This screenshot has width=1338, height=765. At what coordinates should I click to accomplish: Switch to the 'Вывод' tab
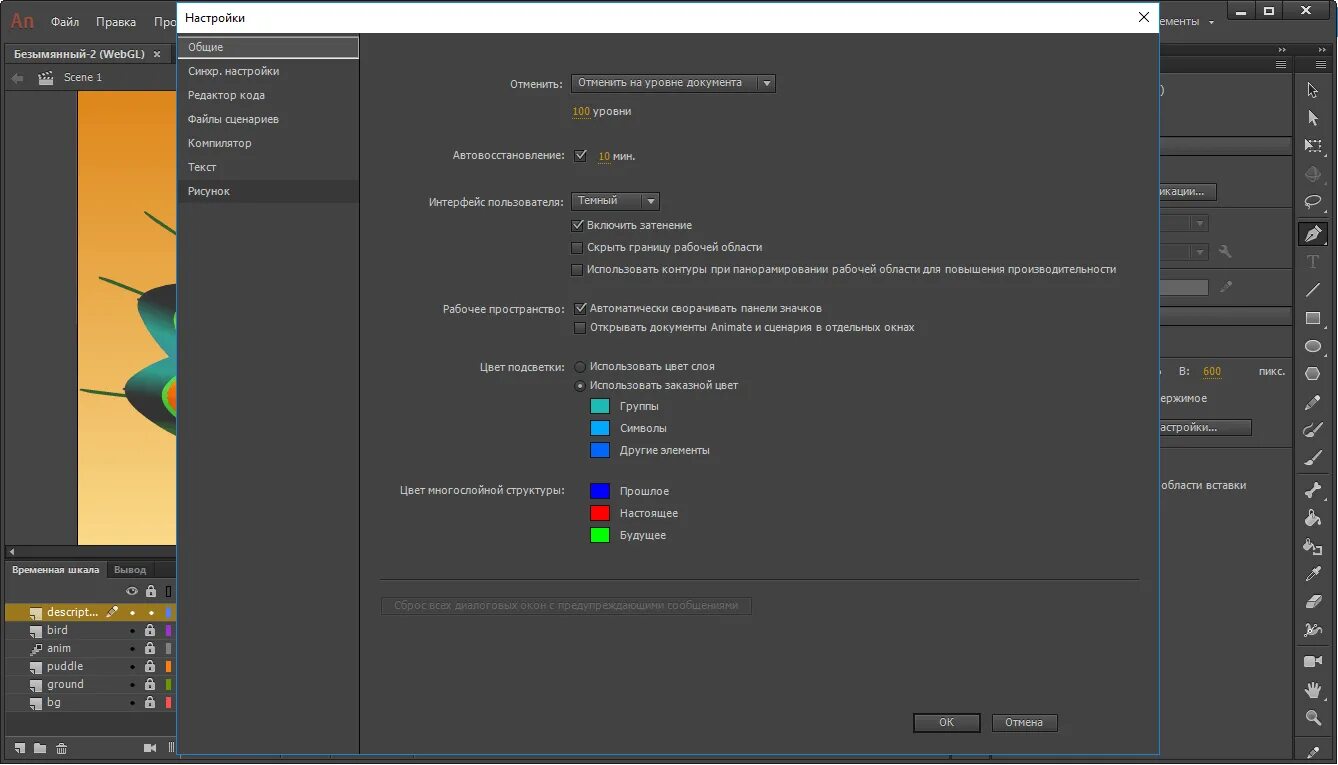tap(128, 569)
